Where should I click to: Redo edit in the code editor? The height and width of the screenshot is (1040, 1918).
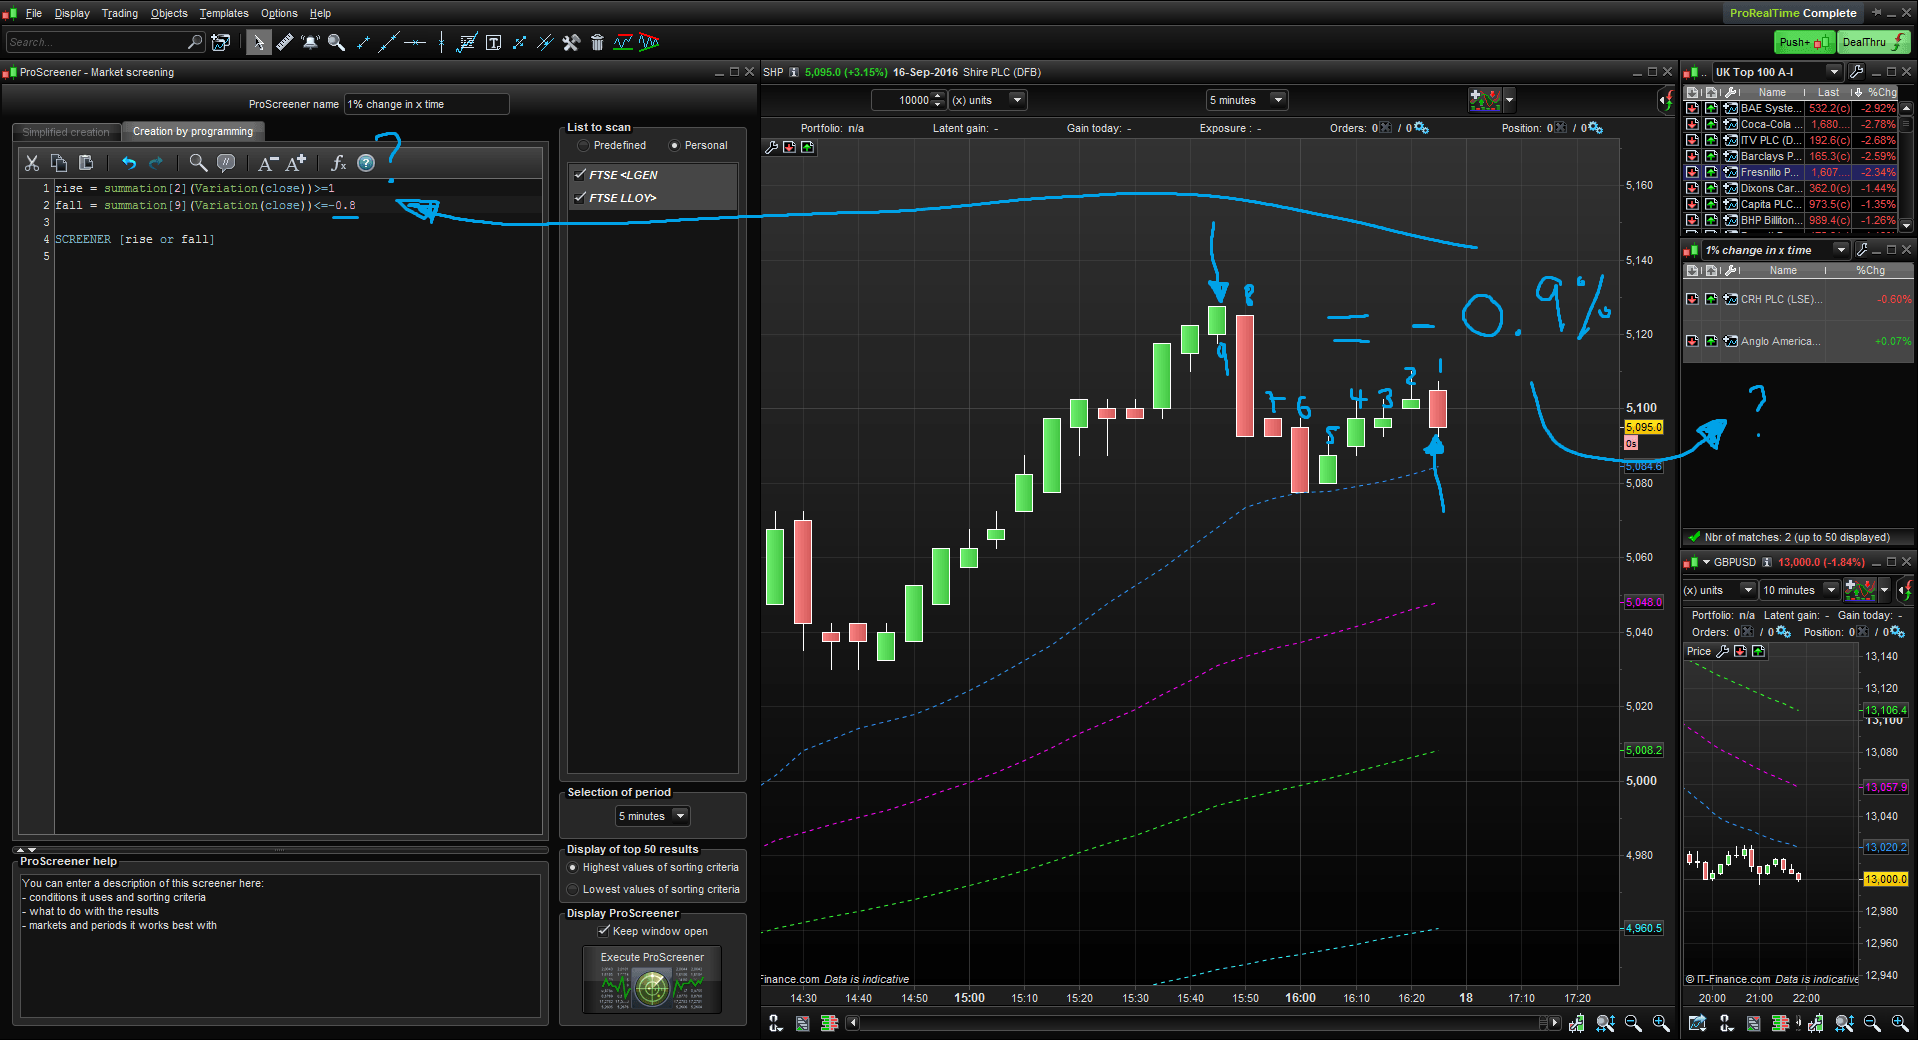click(156, 163)
